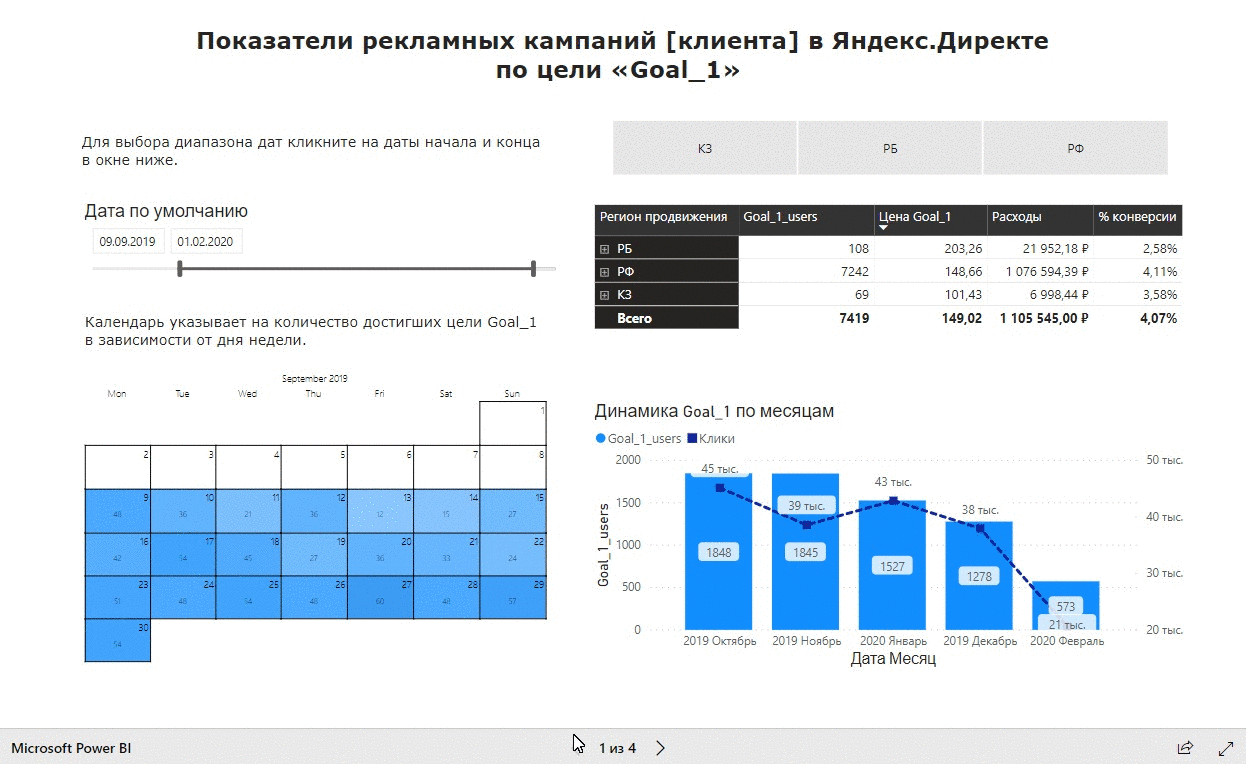This screenshot has height=764, width=1246.
Task: Select the 2020 Январь bar
Action: (893, 565)
